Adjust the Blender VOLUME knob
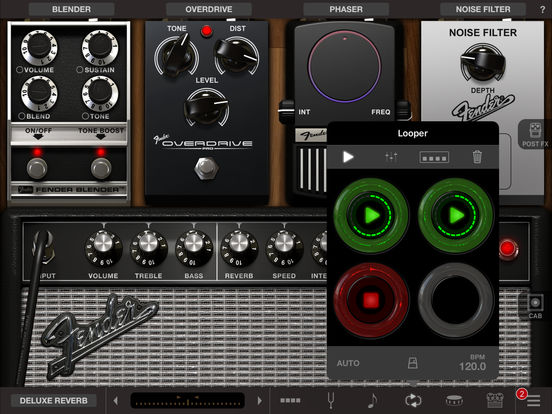The image size is (552, 414). pyautogui.click(x=39, y=47)
